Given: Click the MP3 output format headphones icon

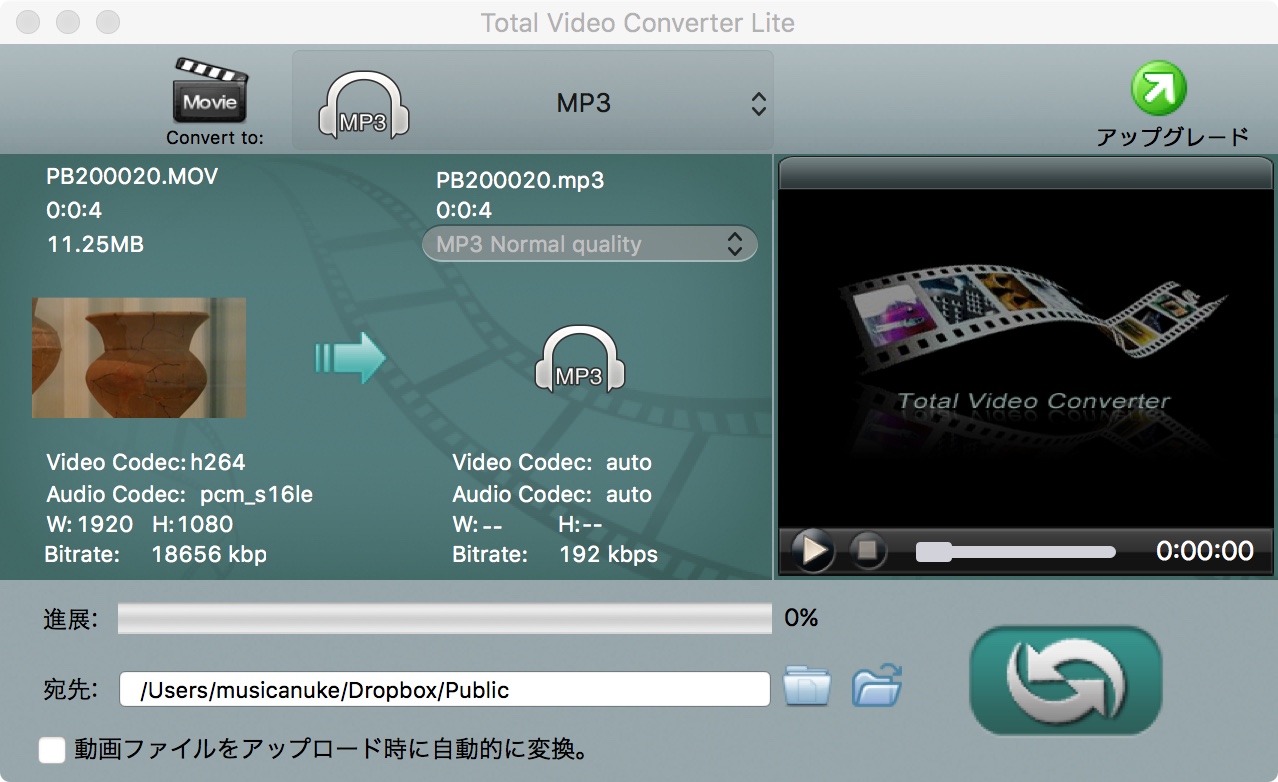Looking at the screenshot, I should point(580,360).
